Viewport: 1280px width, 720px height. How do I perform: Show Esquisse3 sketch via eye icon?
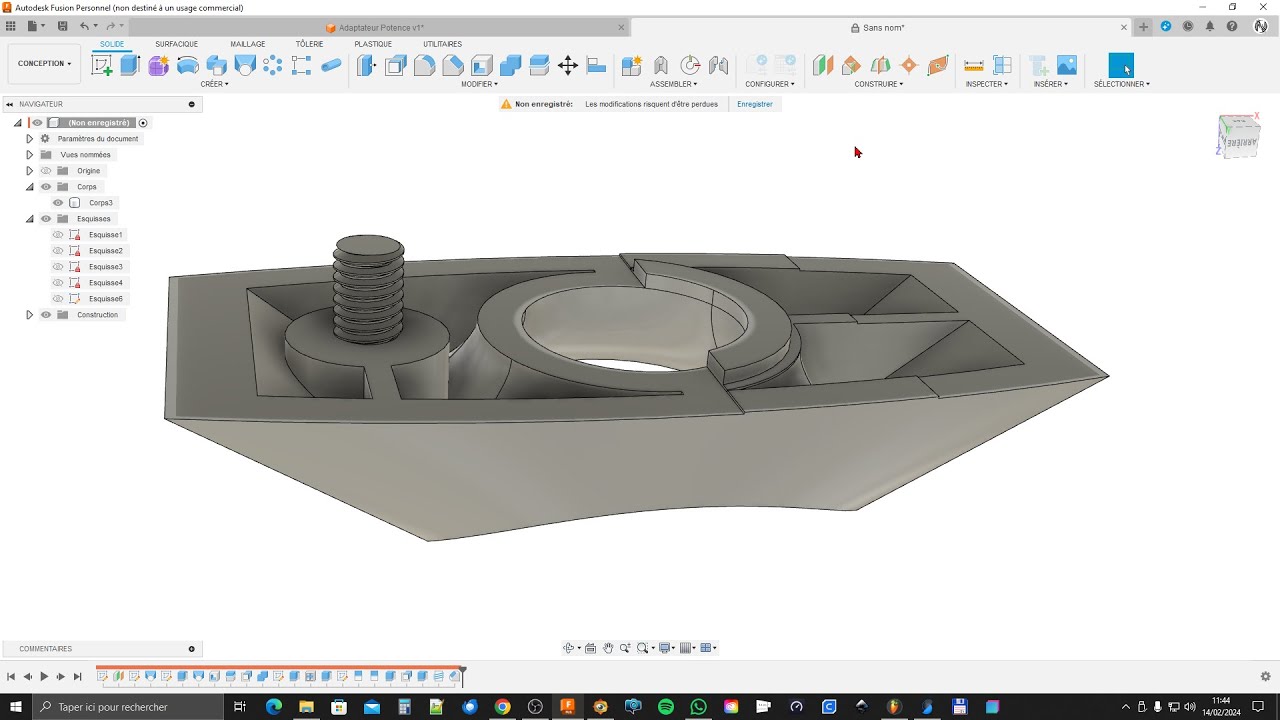pyautogui.click(x=58, y=267)
